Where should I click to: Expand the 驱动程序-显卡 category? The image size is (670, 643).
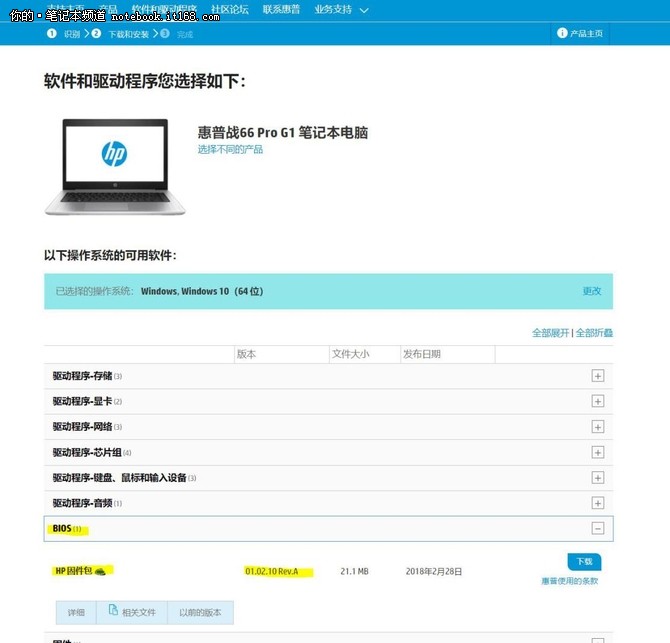click(x=597, y=401)
